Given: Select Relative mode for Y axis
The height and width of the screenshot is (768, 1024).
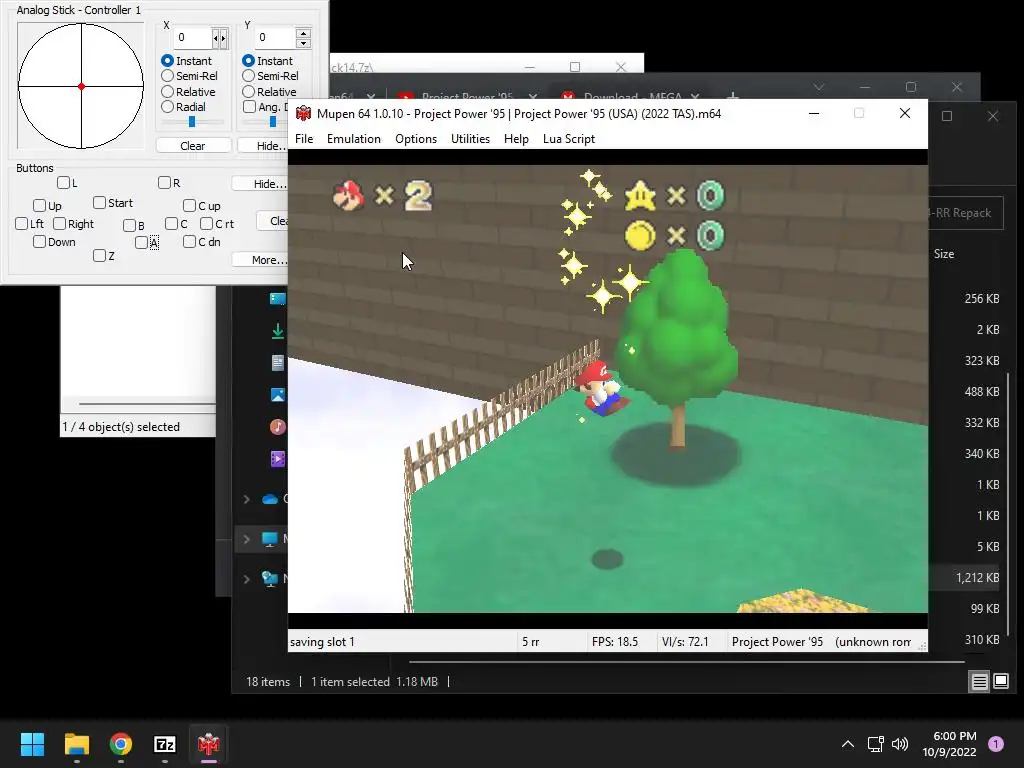Looking at the screenshot, I should pyautogui.click(x=249, y=92).
